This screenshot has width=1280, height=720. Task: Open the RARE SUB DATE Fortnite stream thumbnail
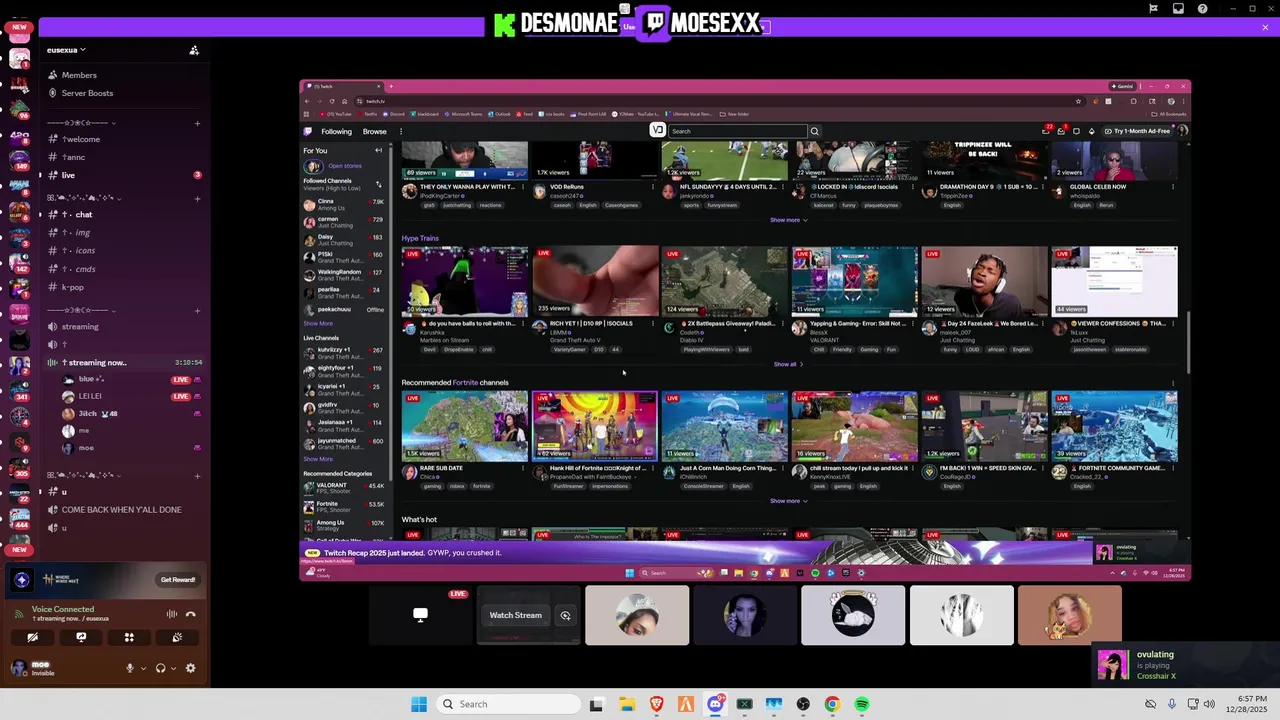click(465, 427)
